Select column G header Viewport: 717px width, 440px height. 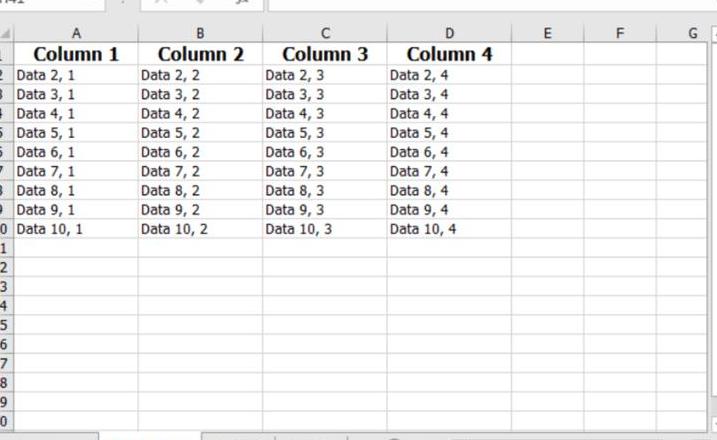pyautogui.click(x=682, y=33)
